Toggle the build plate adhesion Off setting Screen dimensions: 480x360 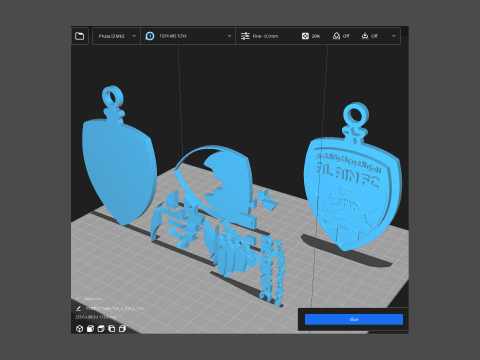[x=369, y=36]
